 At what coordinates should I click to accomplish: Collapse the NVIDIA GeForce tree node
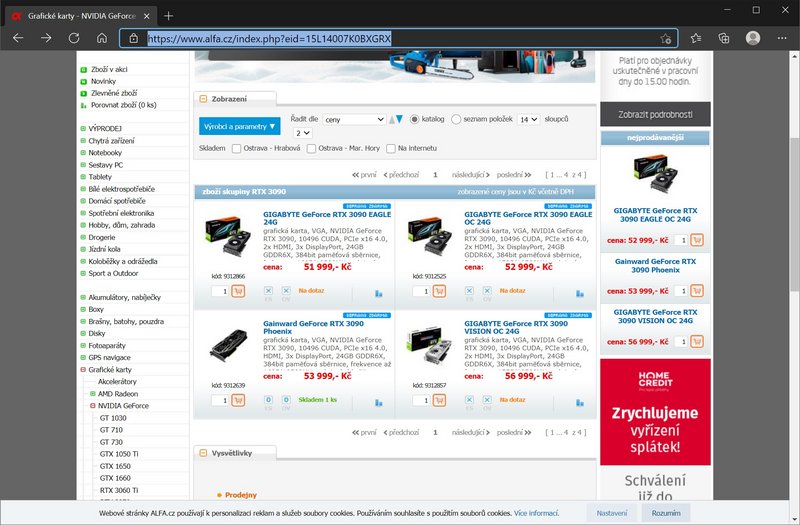tap(93, 406)
